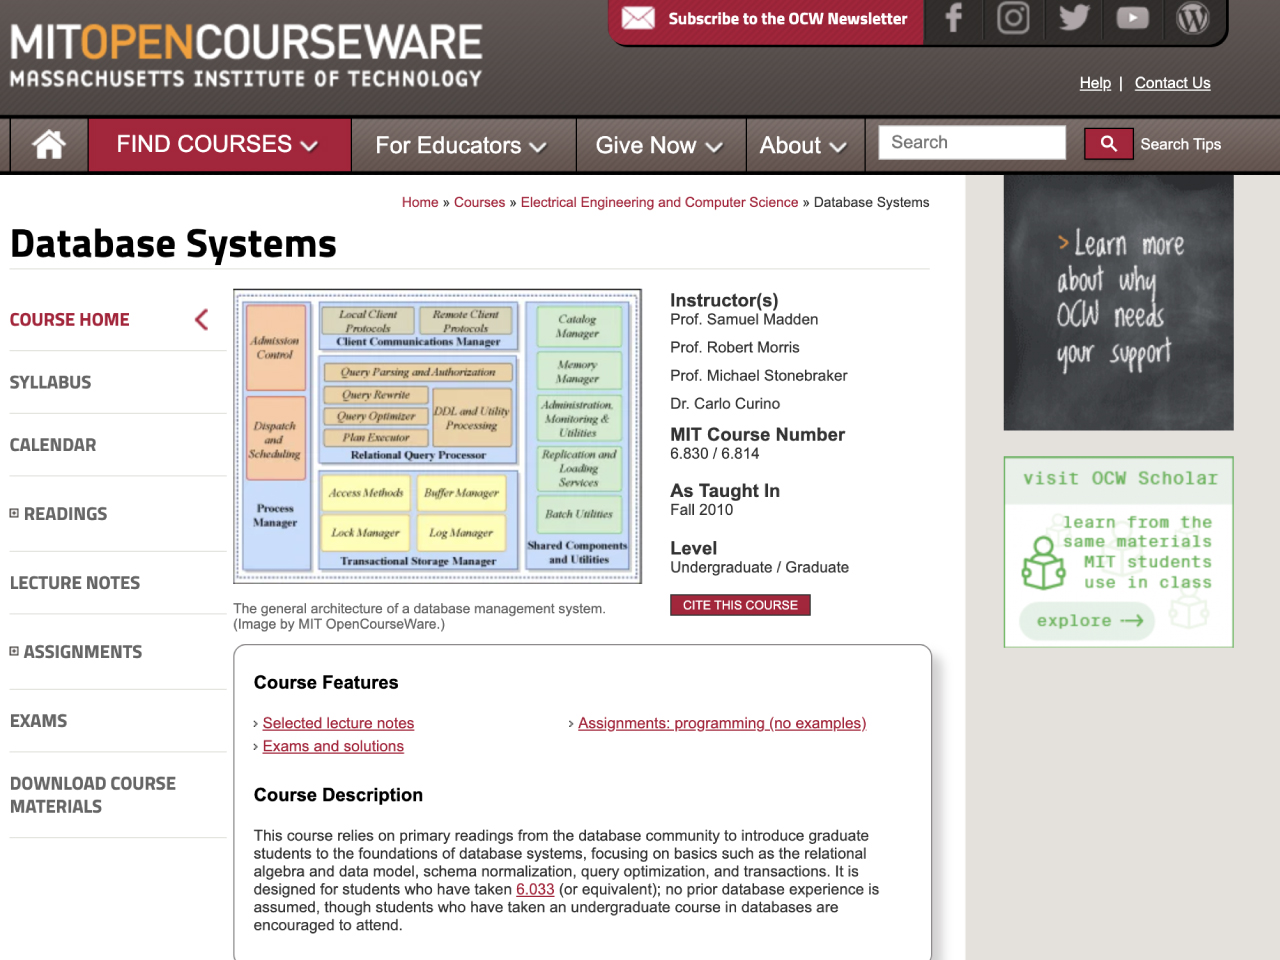Open the For Educators dropdown
1280x960 pixels.
[462, 146]
